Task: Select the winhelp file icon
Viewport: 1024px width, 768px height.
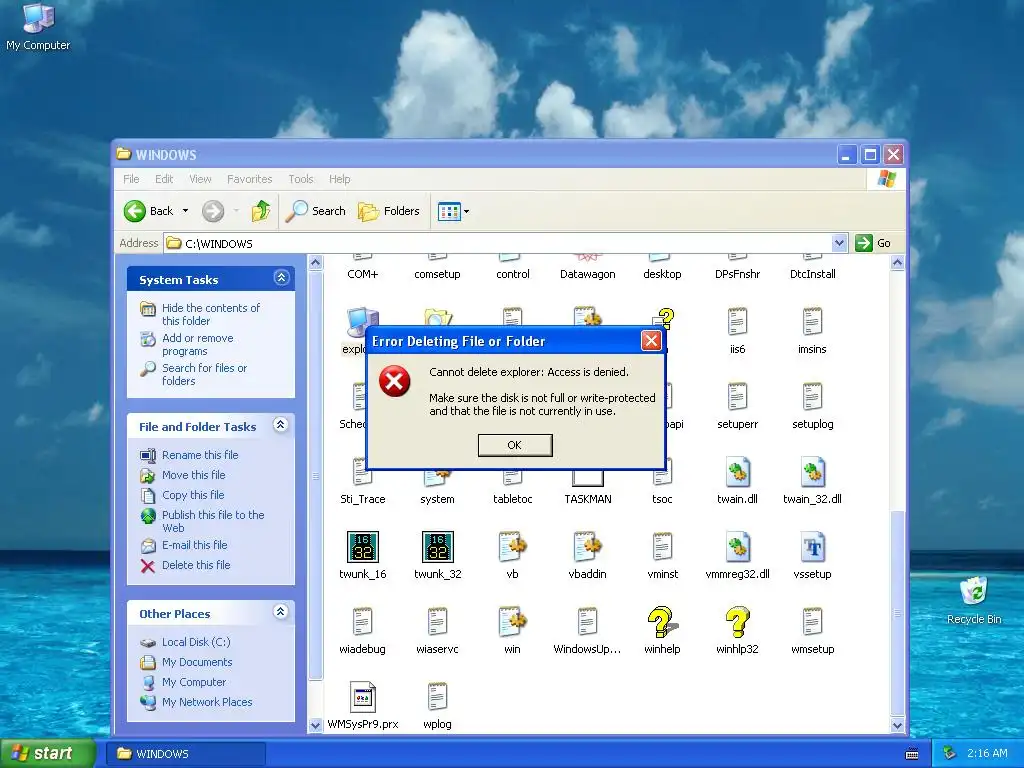Action: (662, 622)
